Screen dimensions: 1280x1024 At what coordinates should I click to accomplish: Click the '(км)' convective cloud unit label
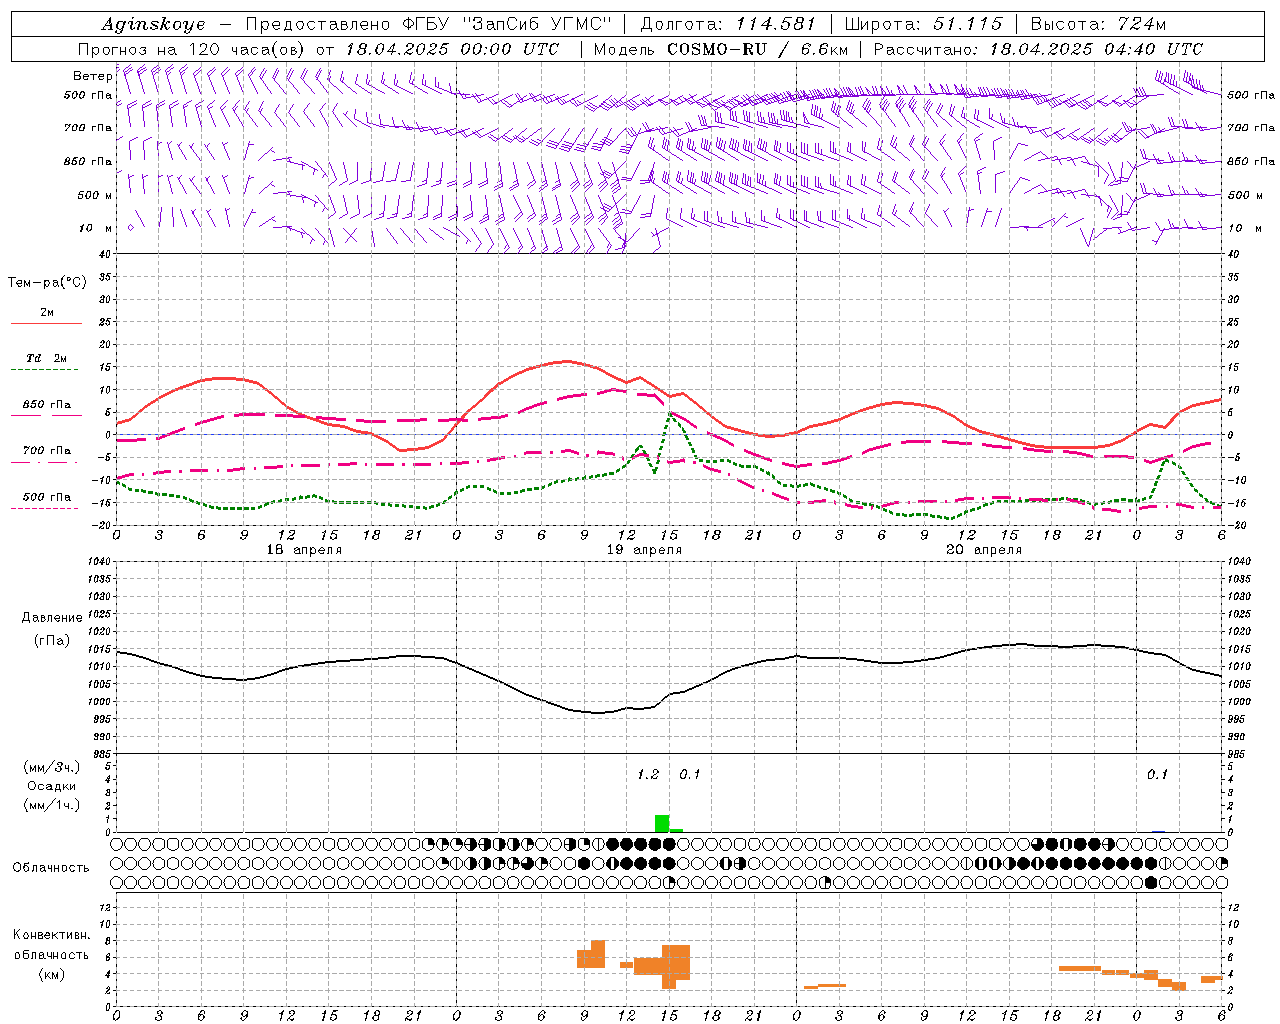pyautogui.click(x=52, y=974)
